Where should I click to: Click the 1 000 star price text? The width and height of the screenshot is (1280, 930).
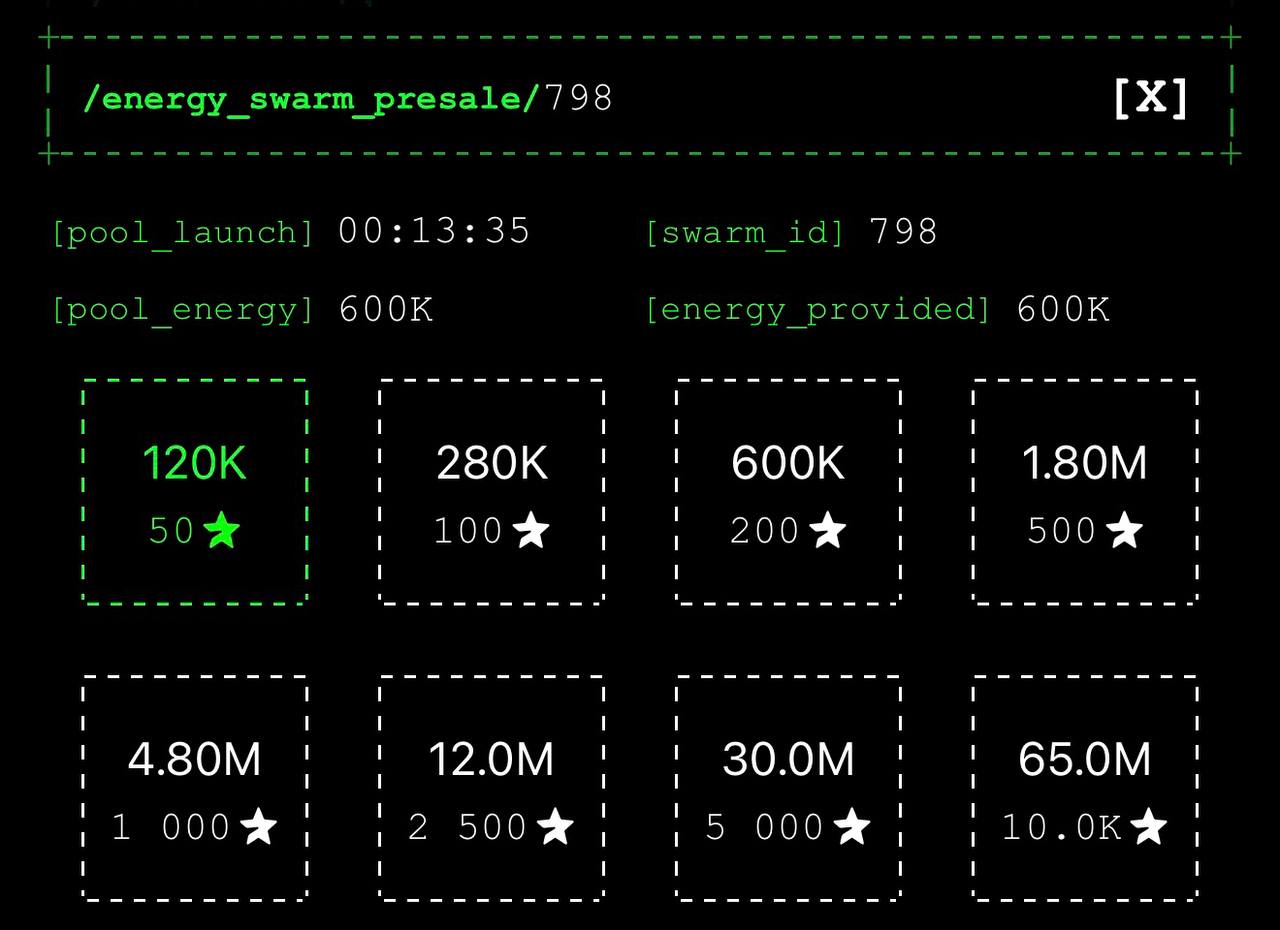171,827
